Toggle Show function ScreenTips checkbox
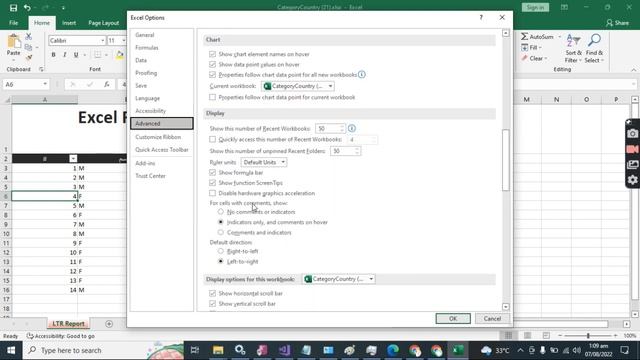Image resolution: width=640 pixels, height=360 pixels. 212,183
